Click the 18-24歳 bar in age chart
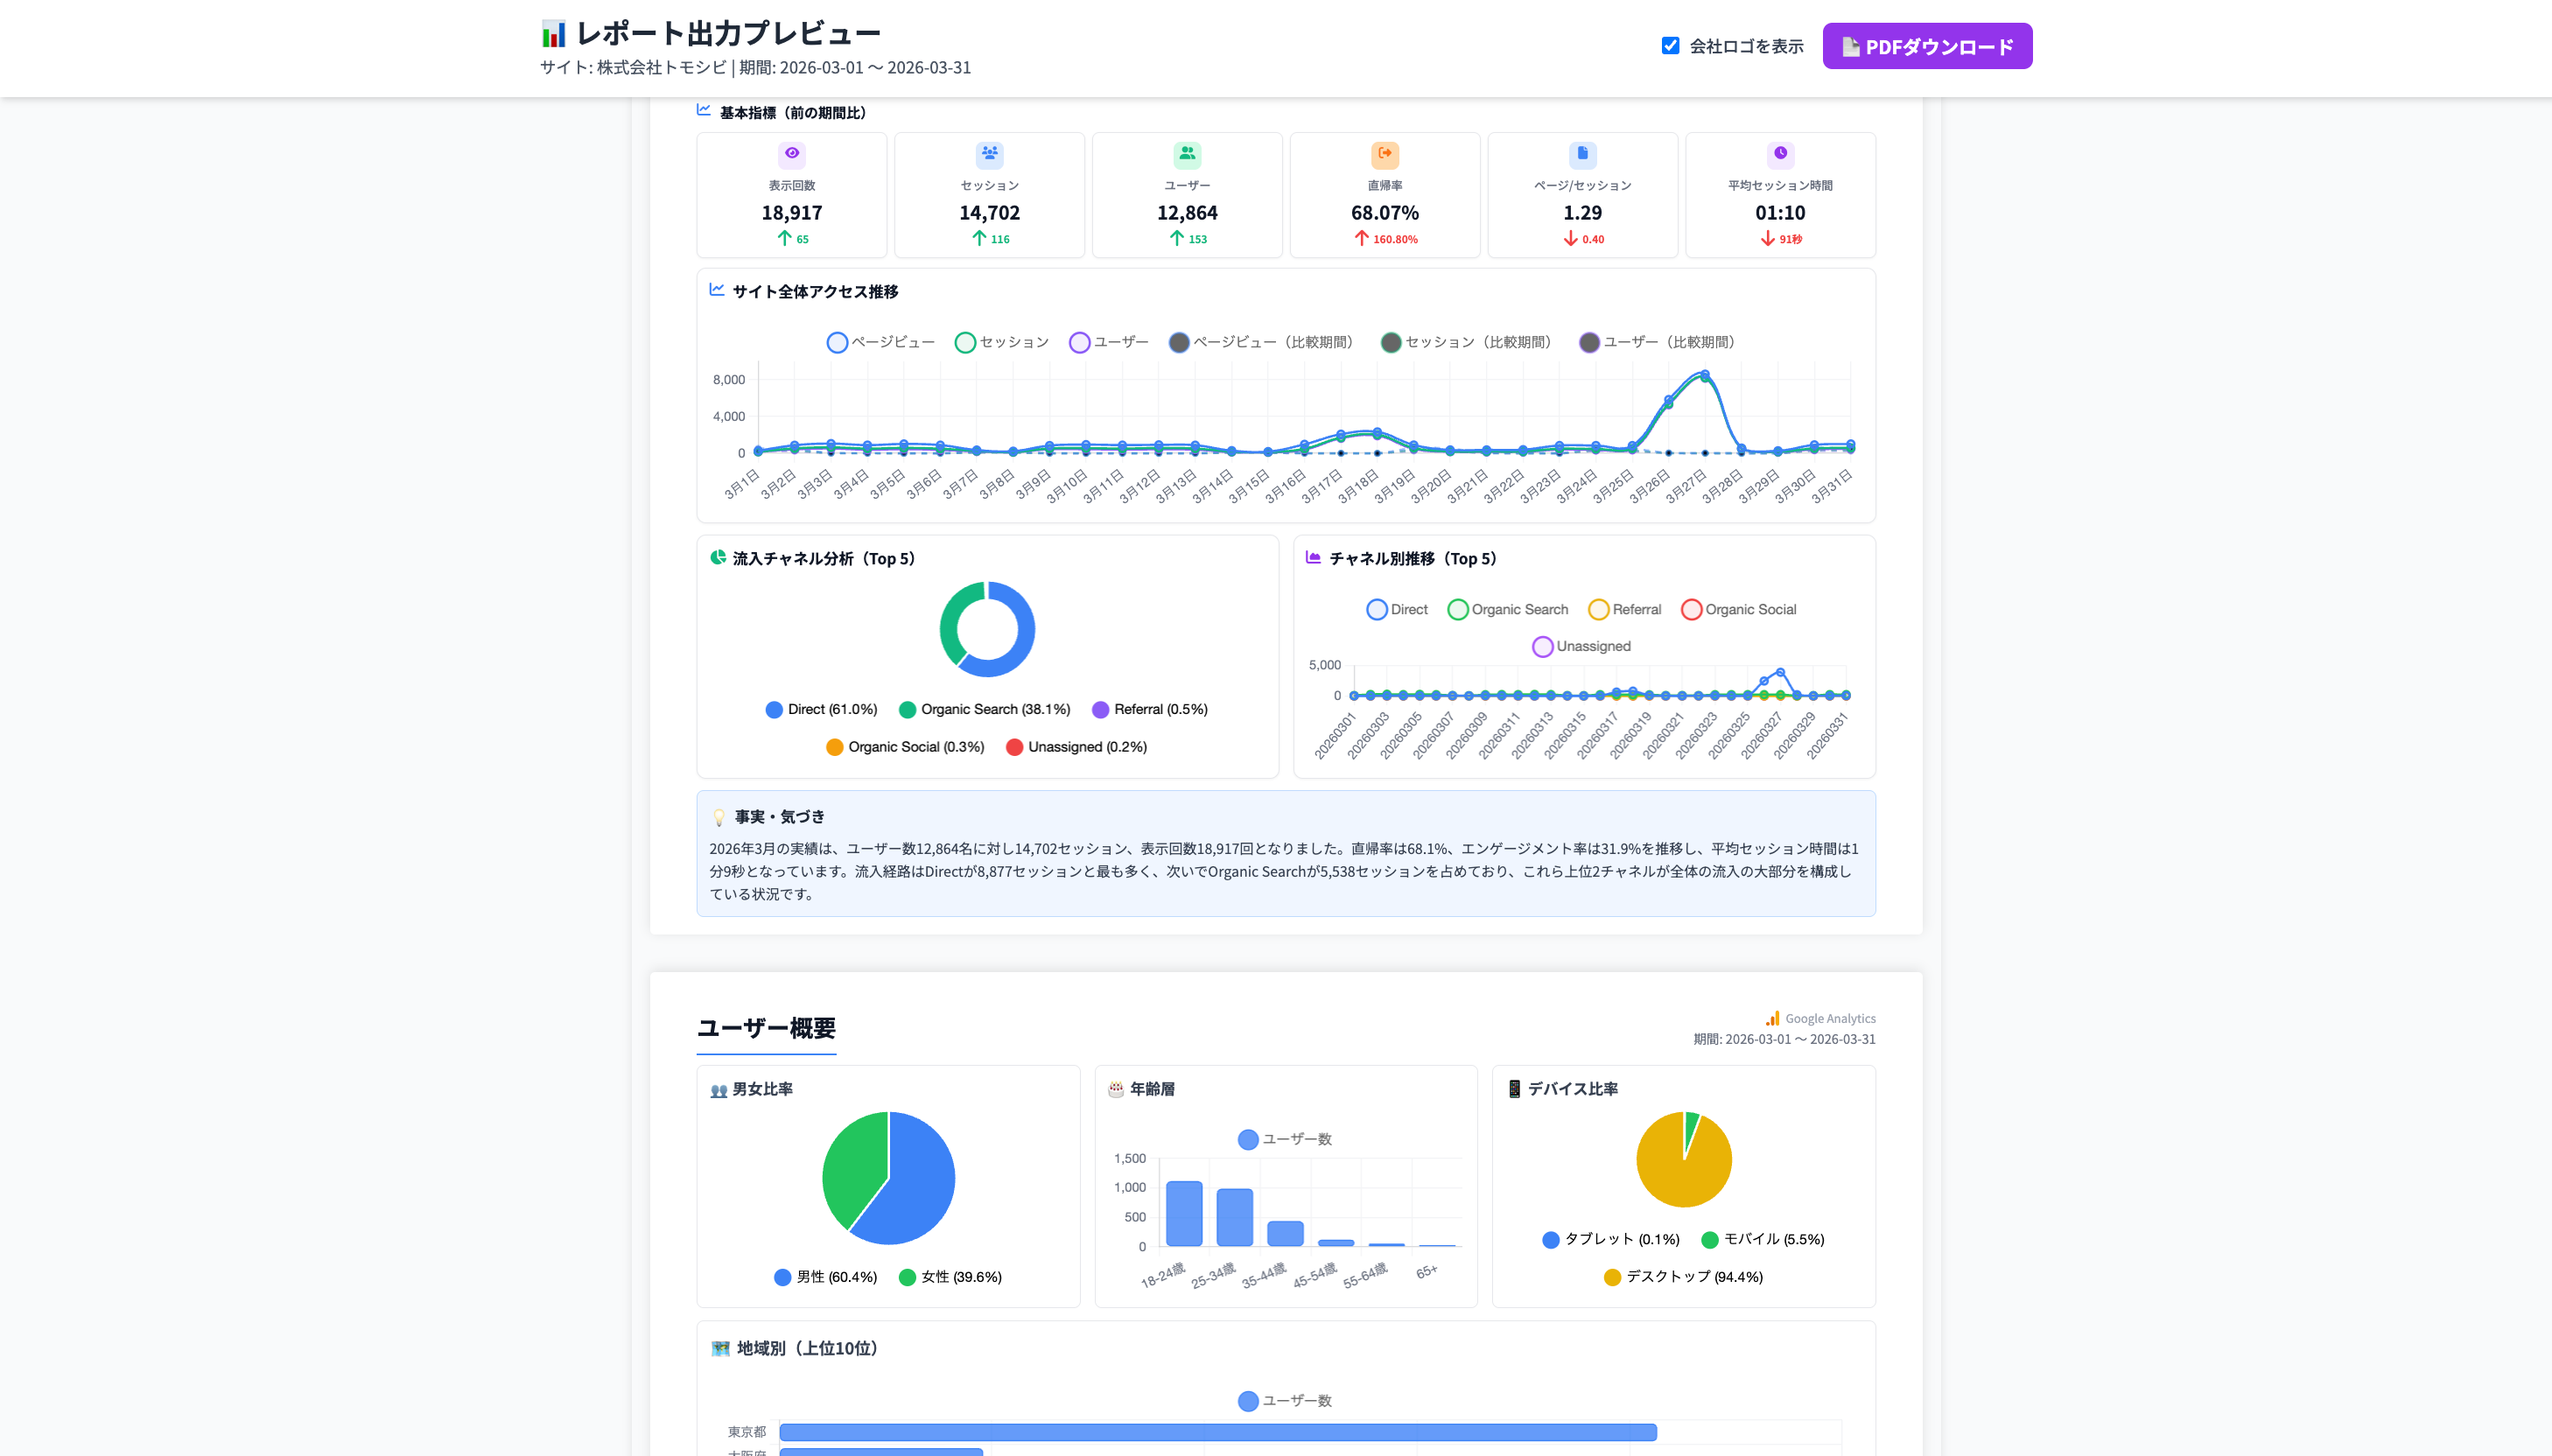Screen dimensions: 2552x1456 point(1183,1213)
